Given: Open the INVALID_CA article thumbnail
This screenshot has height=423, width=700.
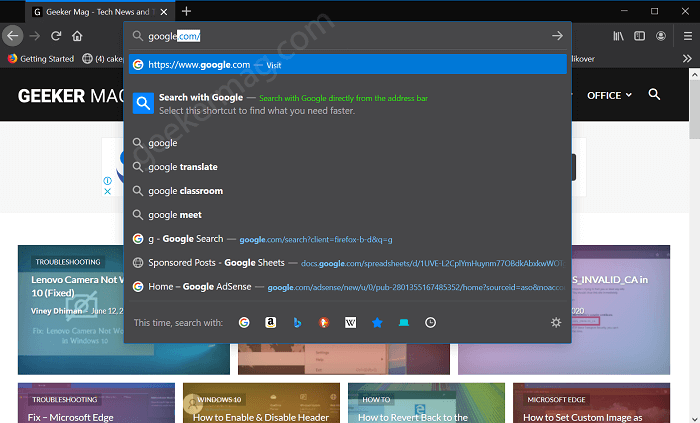Looking at the screenshot, I should coord(621,310).
